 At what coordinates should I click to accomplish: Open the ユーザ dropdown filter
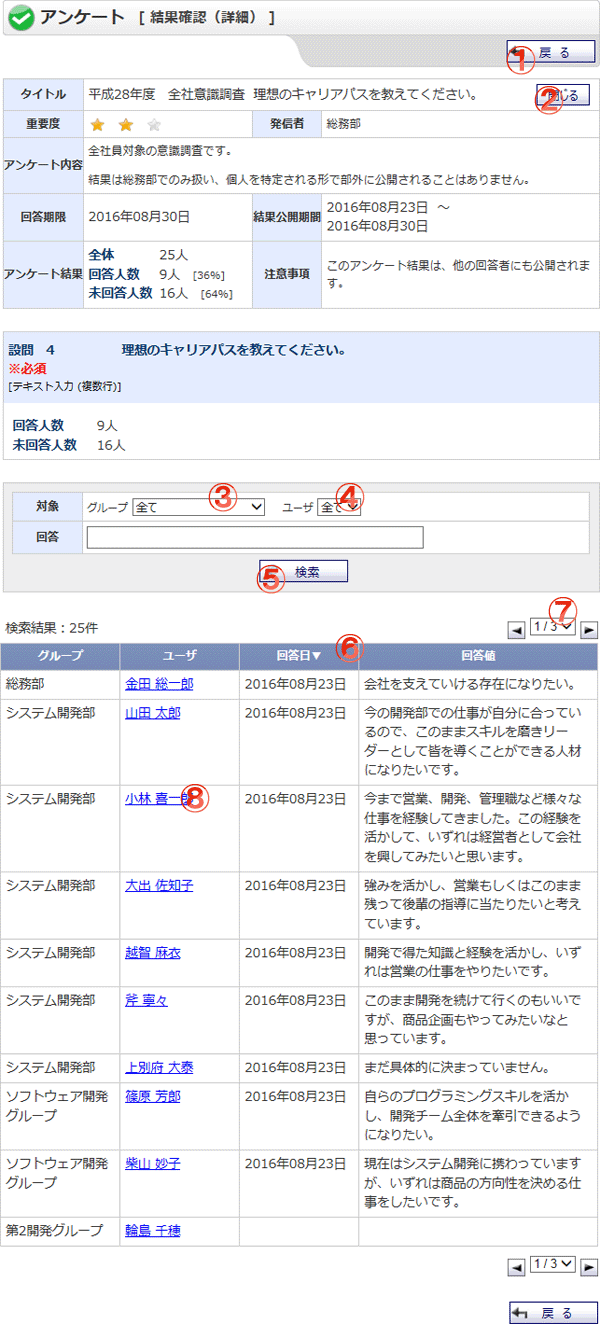point(339,507)
